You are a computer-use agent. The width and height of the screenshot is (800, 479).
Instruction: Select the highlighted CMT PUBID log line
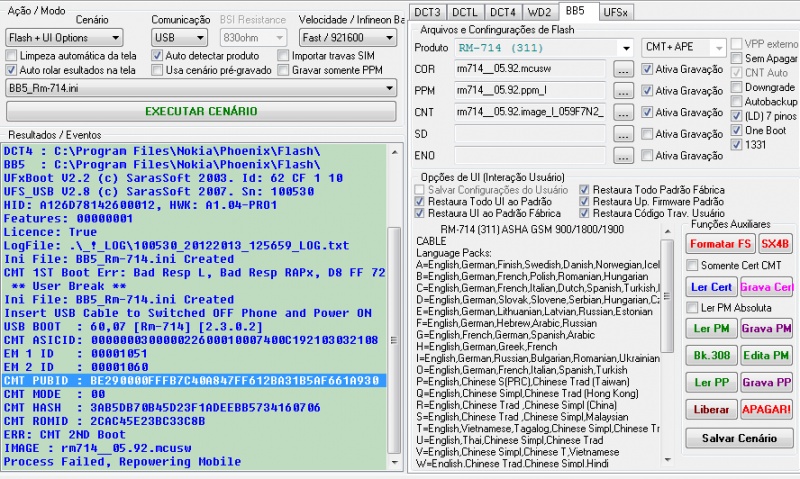[x=191, y=380]
